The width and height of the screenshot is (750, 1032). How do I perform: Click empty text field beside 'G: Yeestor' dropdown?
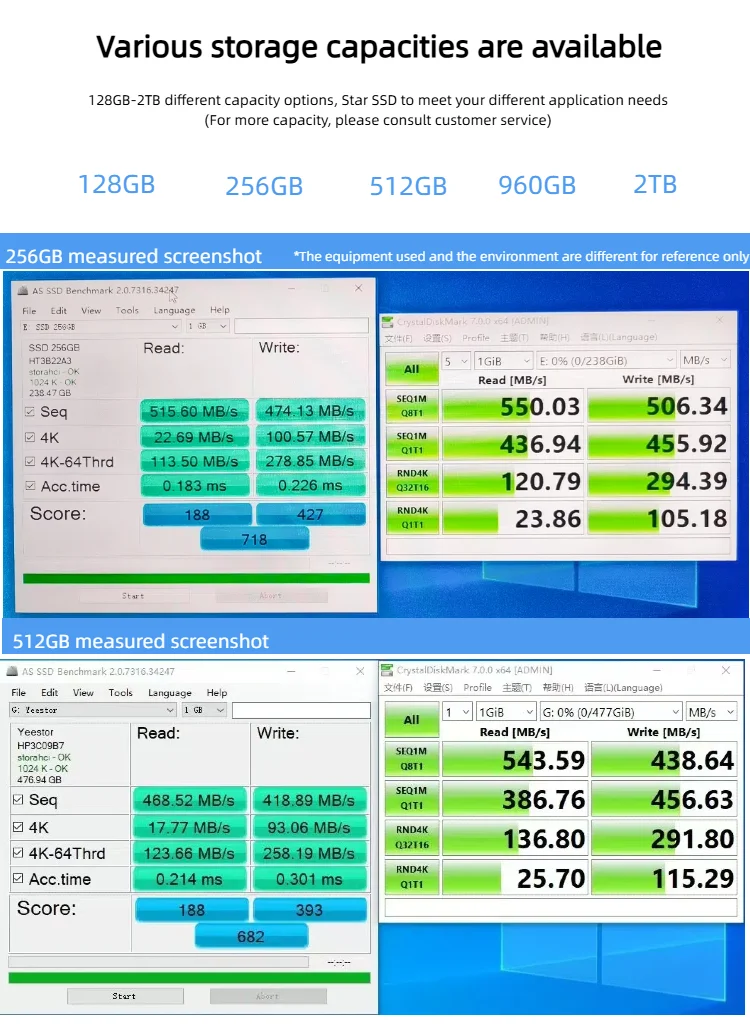pyautogui.click(x=301, y=710)
